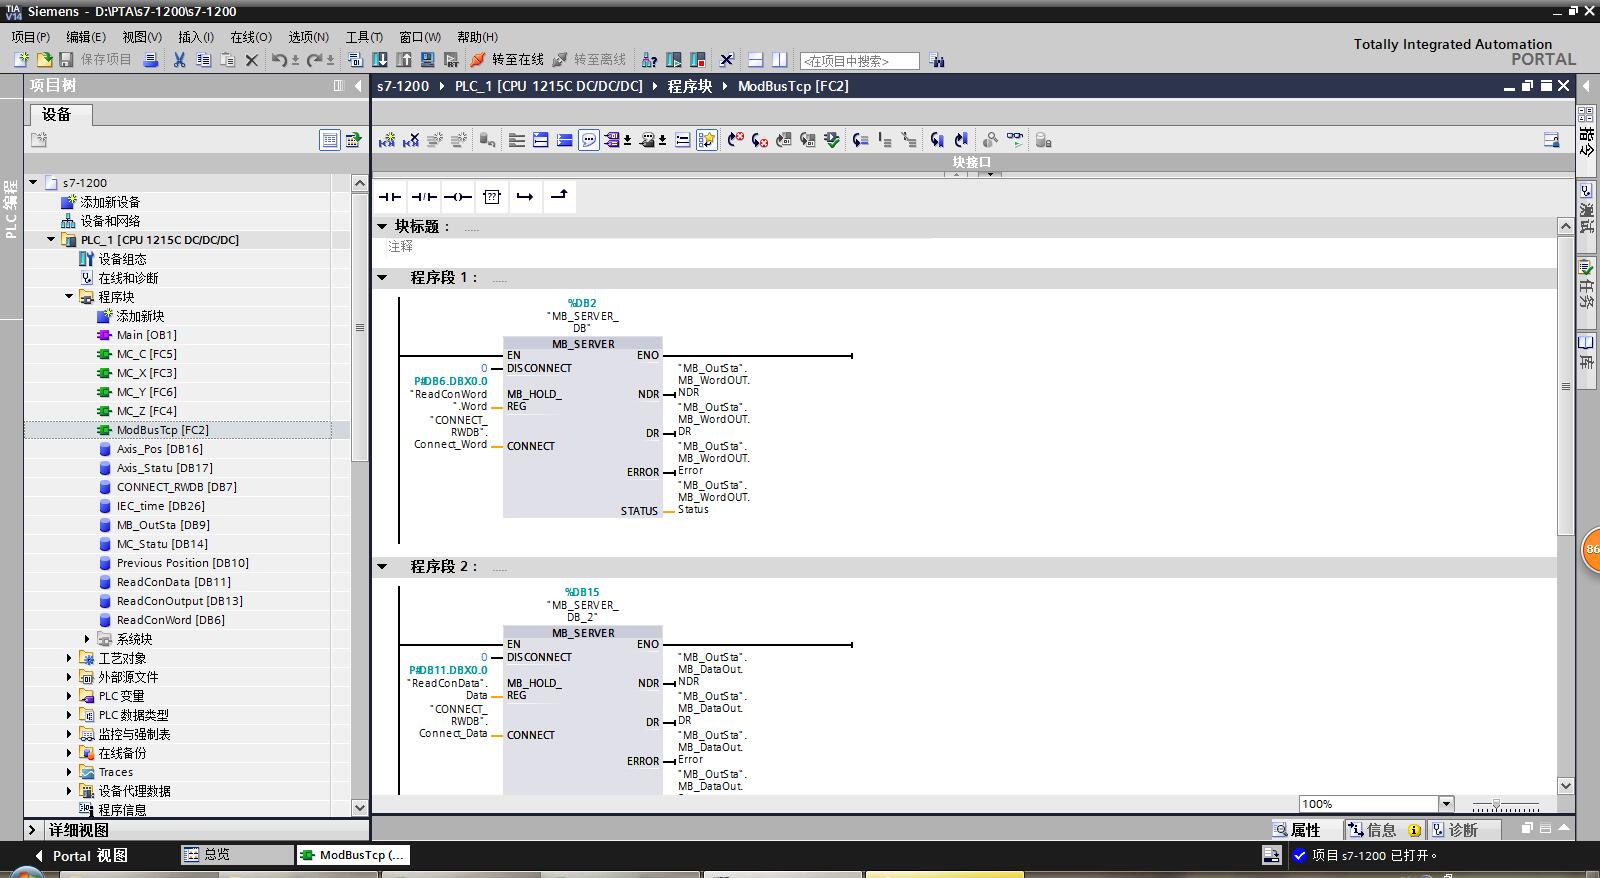Open the 视图(V) menu
Viewport: 1600px width, 878px height.
point(141,37)
